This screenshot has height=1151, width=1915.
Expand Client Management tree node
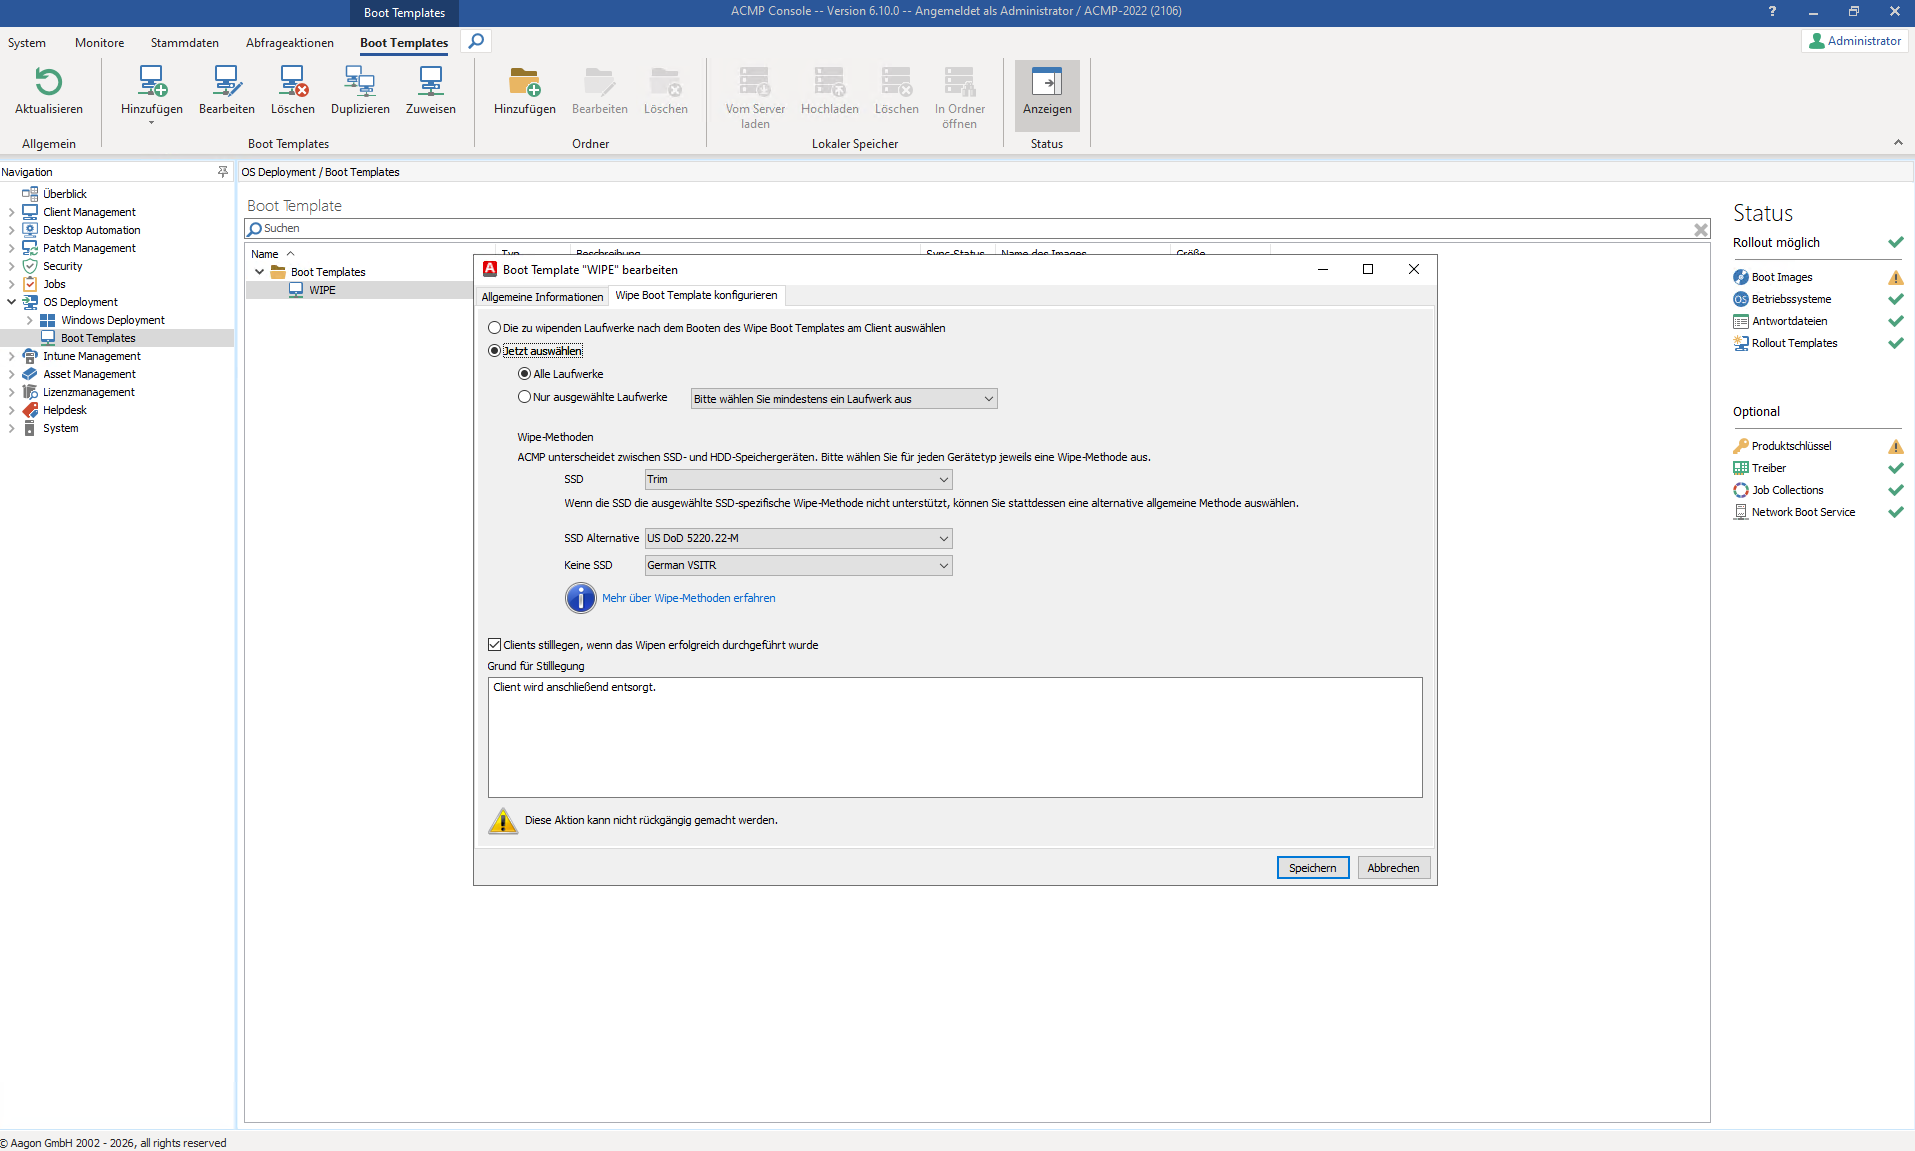(x=11, y=212)
